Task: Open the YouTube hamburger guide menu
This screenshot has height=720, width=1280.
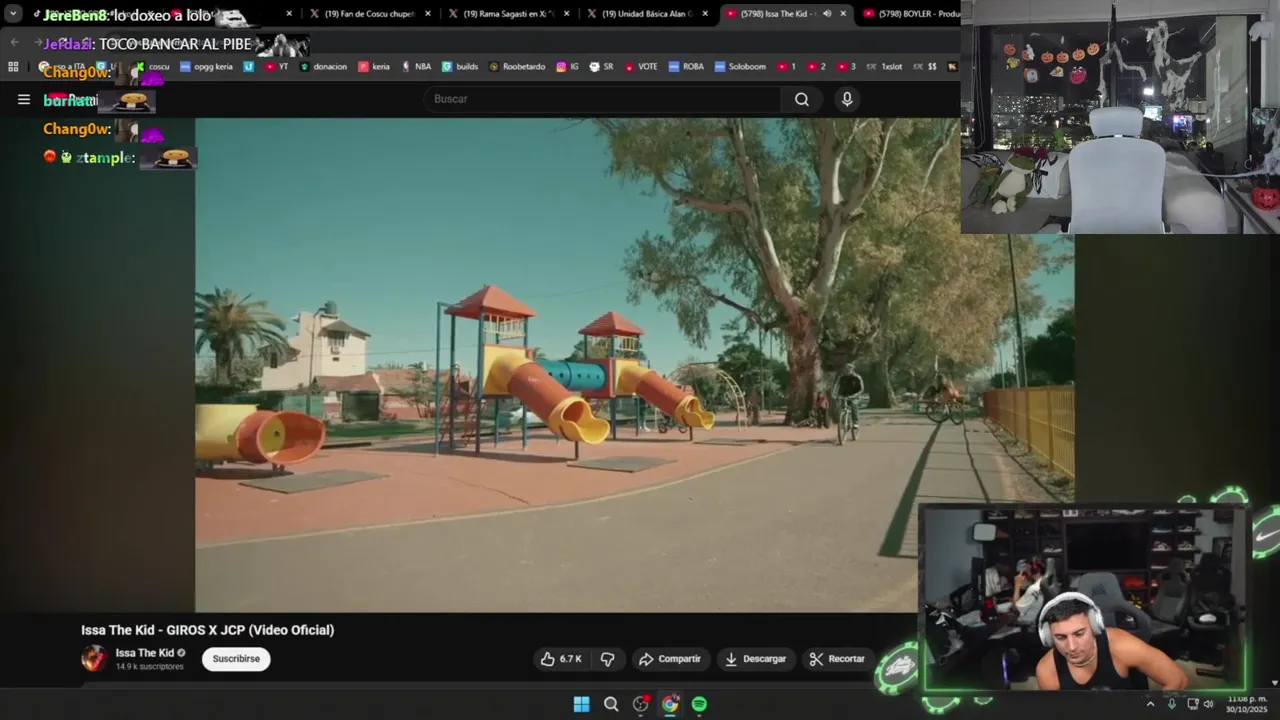Action: (x=24, y=99)
